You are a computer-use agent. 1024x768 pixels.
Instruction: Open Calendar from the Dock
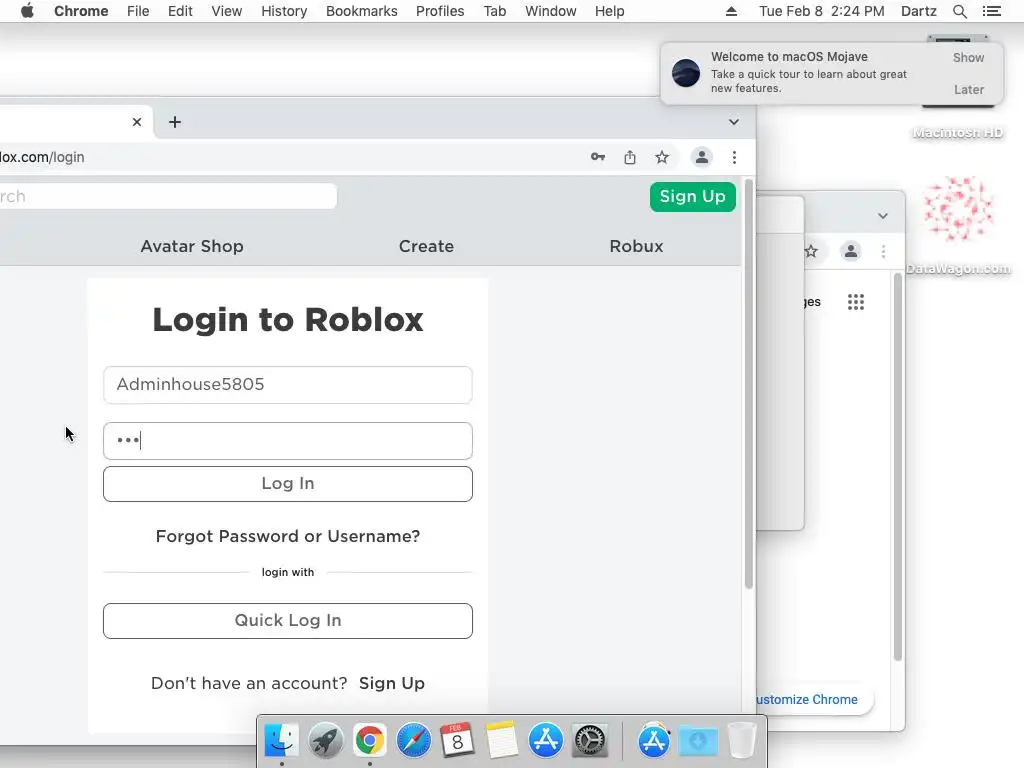(x=457, y=741)
